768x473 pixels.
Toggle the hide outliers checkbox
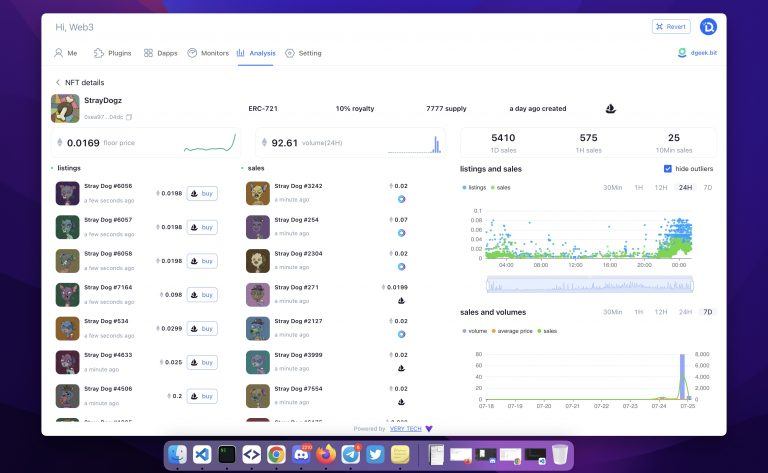(667, 168)
